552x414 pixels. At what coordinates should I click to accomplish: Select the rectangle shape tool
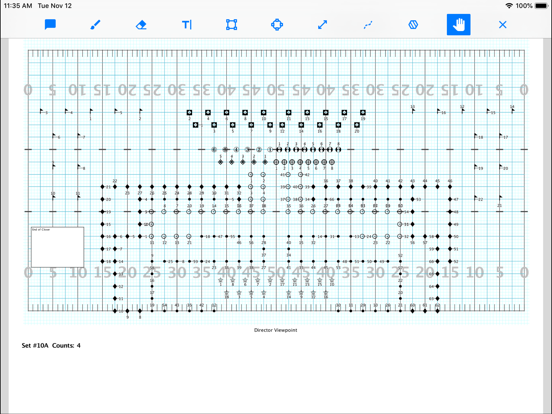tap(231, 25)
